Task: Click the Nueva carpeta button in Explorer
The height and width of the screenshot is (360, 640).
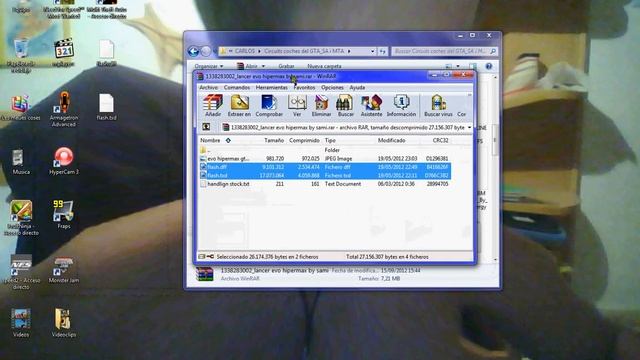Action: click(324, 66)
